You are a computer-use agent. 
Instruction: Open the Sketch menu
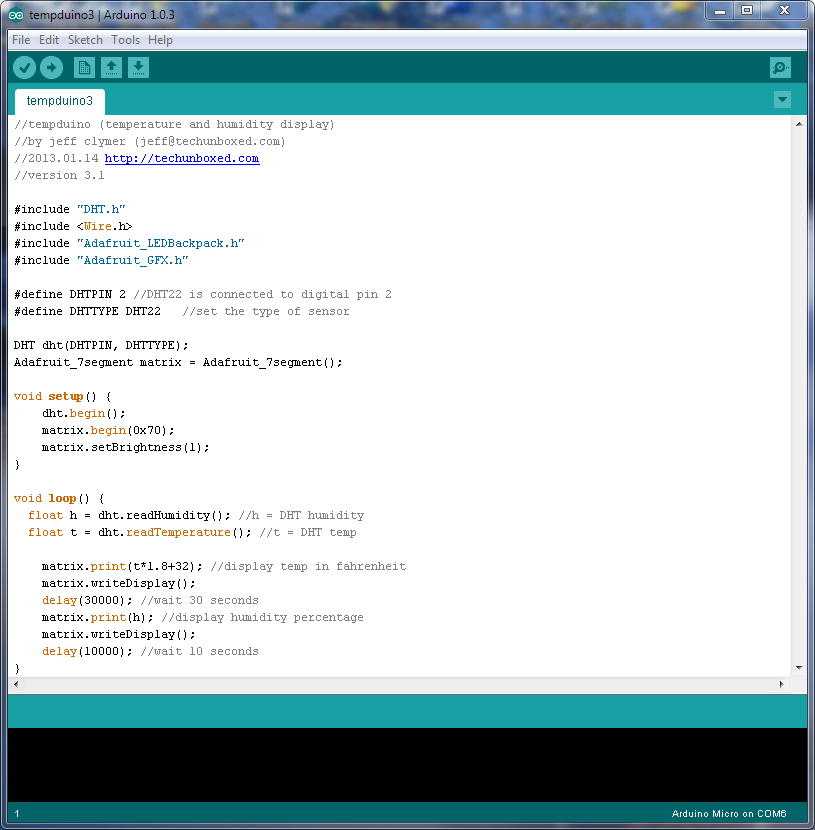85,40
